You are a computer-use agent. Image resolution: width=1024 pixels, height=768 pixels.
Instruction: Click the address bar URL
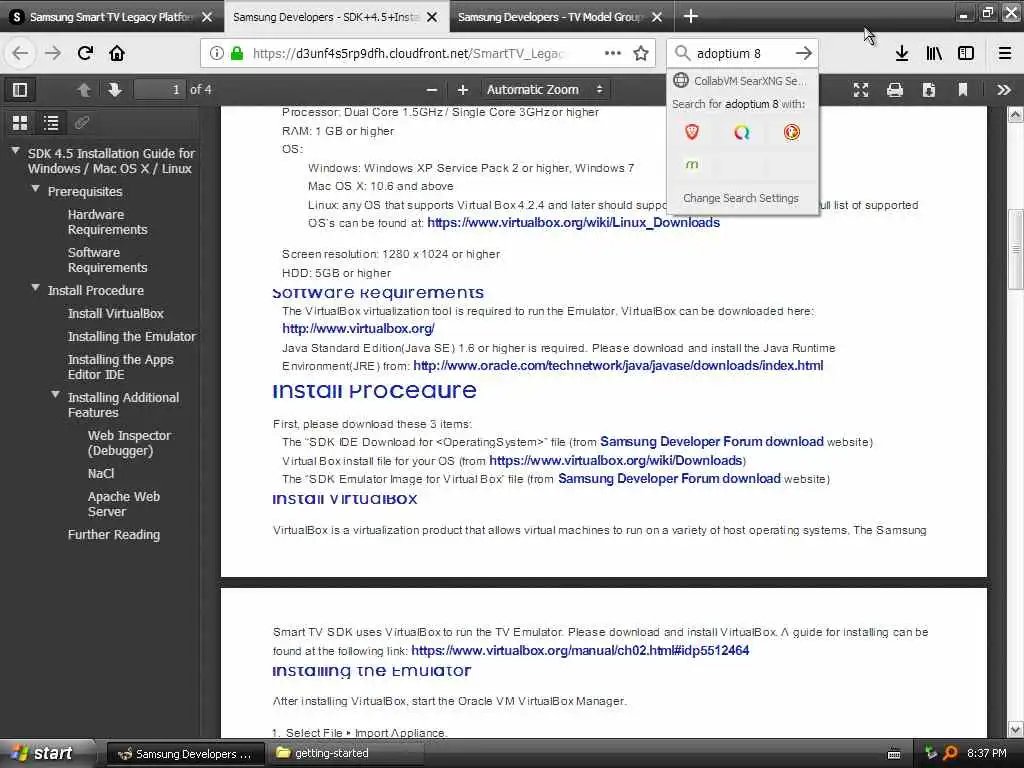(x=408, y=53)
